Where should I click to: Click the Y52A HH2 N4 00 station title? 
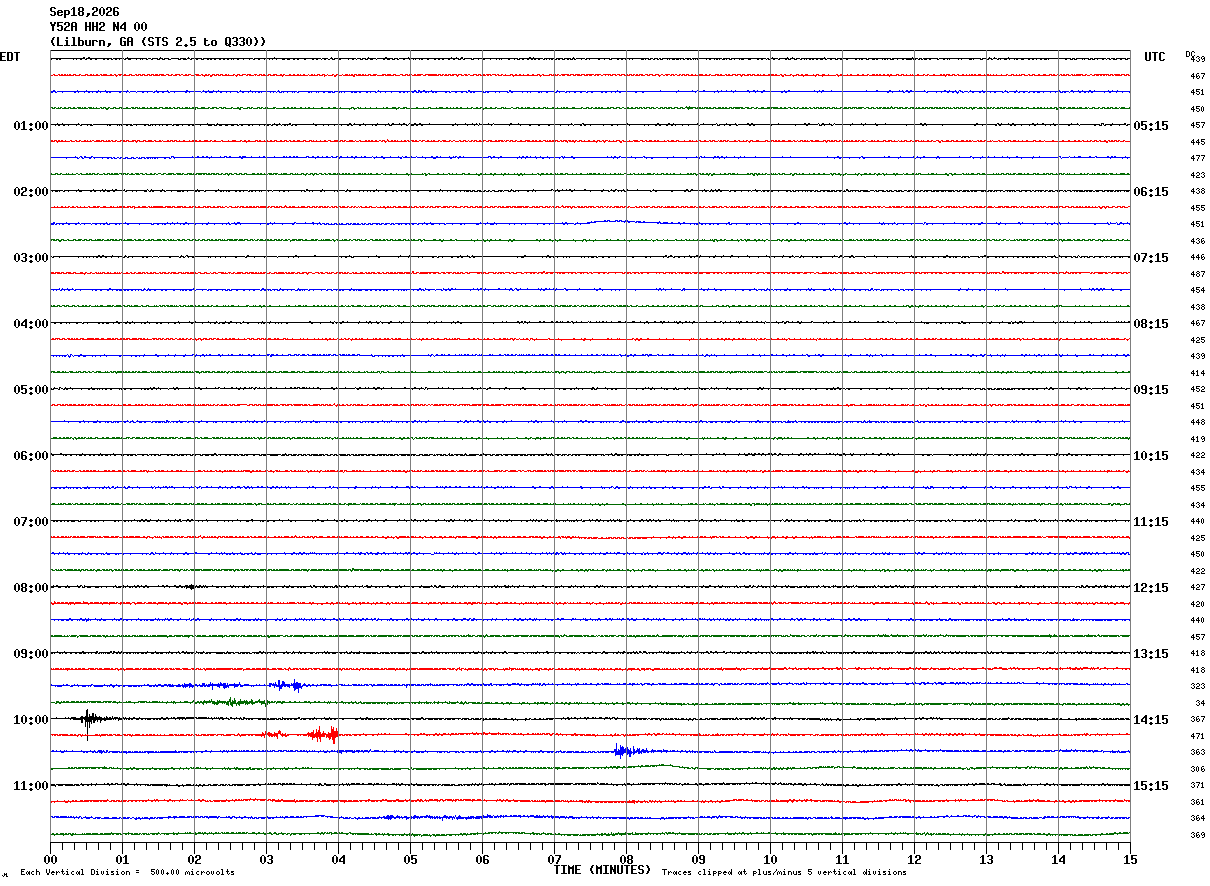(98, 27)
